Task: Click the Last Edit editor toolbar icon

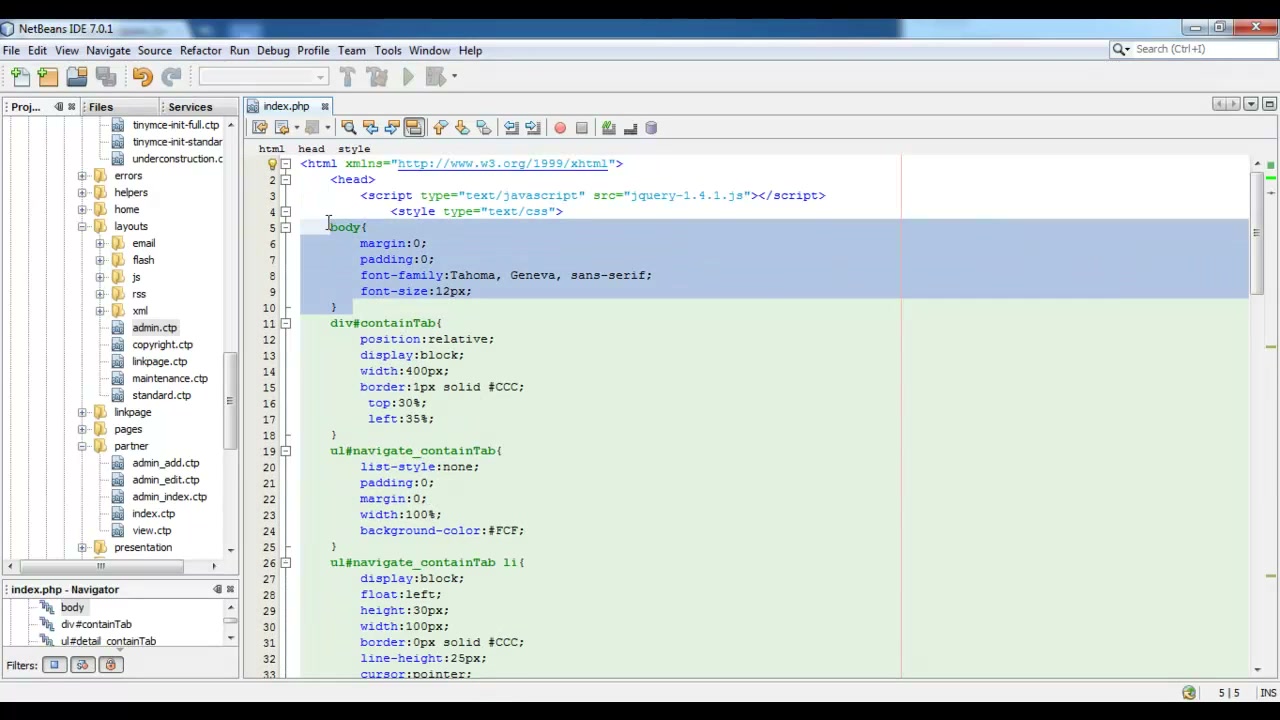Action: tap(260, 128)
